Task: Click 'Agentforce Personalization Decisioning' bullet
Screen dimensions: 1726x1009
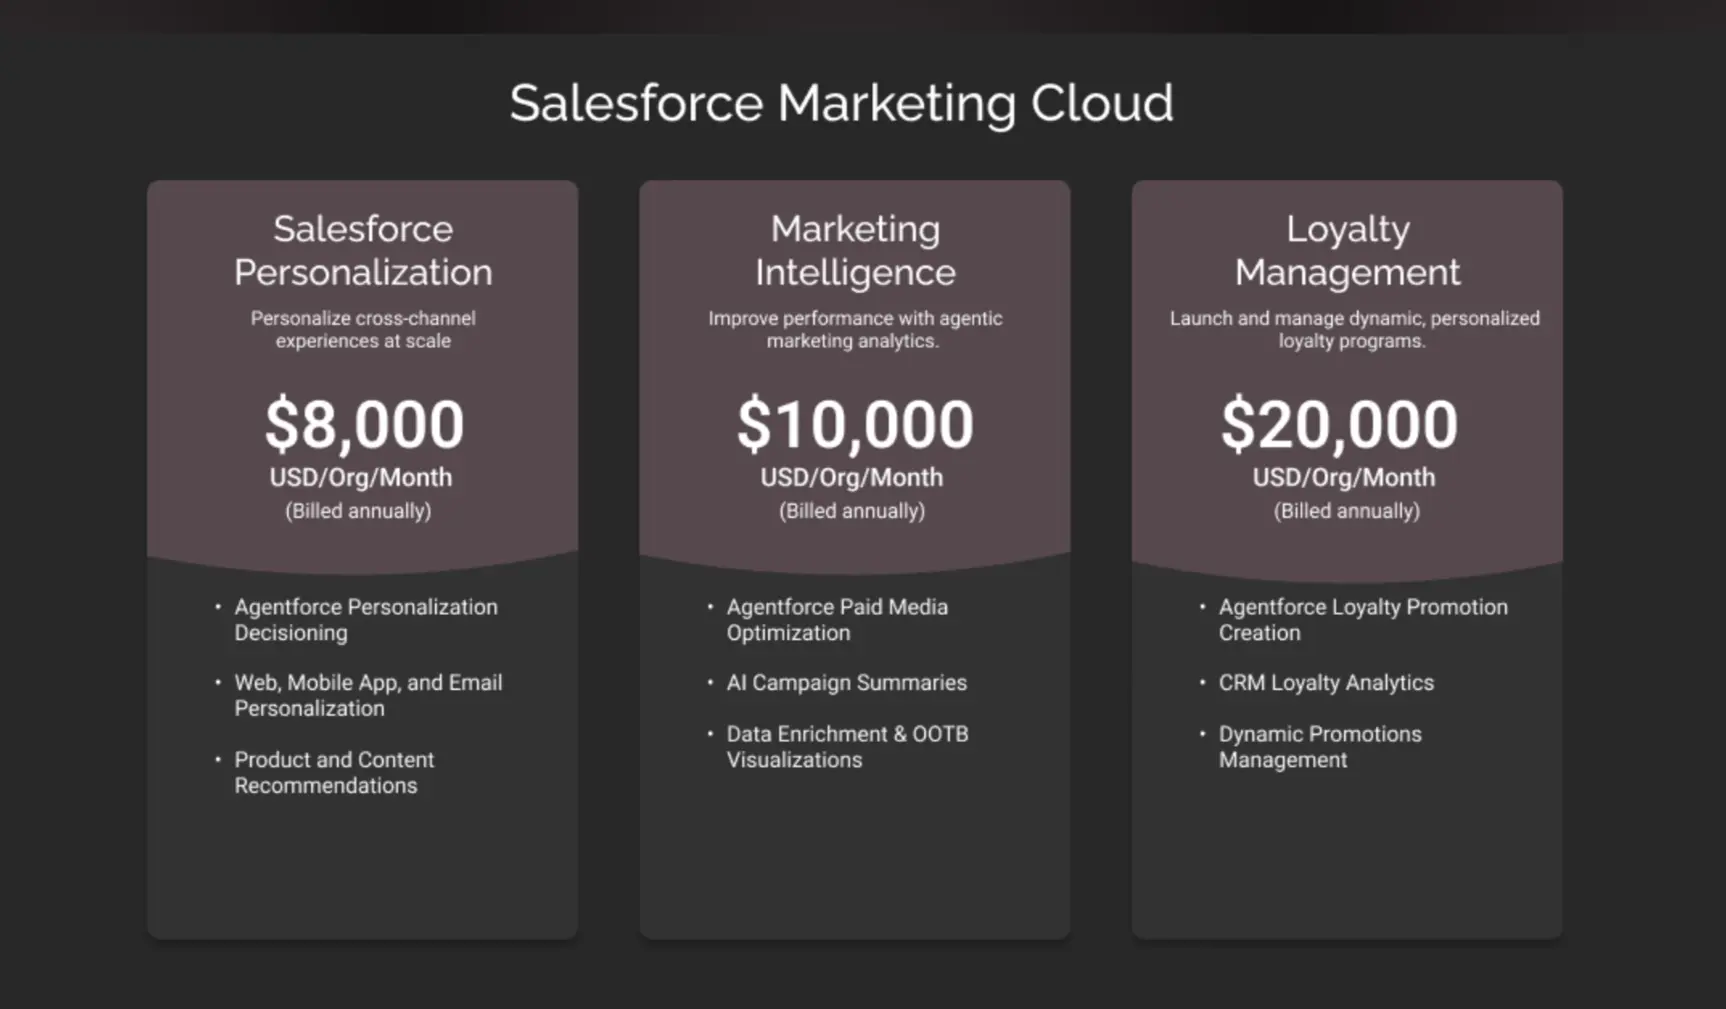Action: [366, 620]
